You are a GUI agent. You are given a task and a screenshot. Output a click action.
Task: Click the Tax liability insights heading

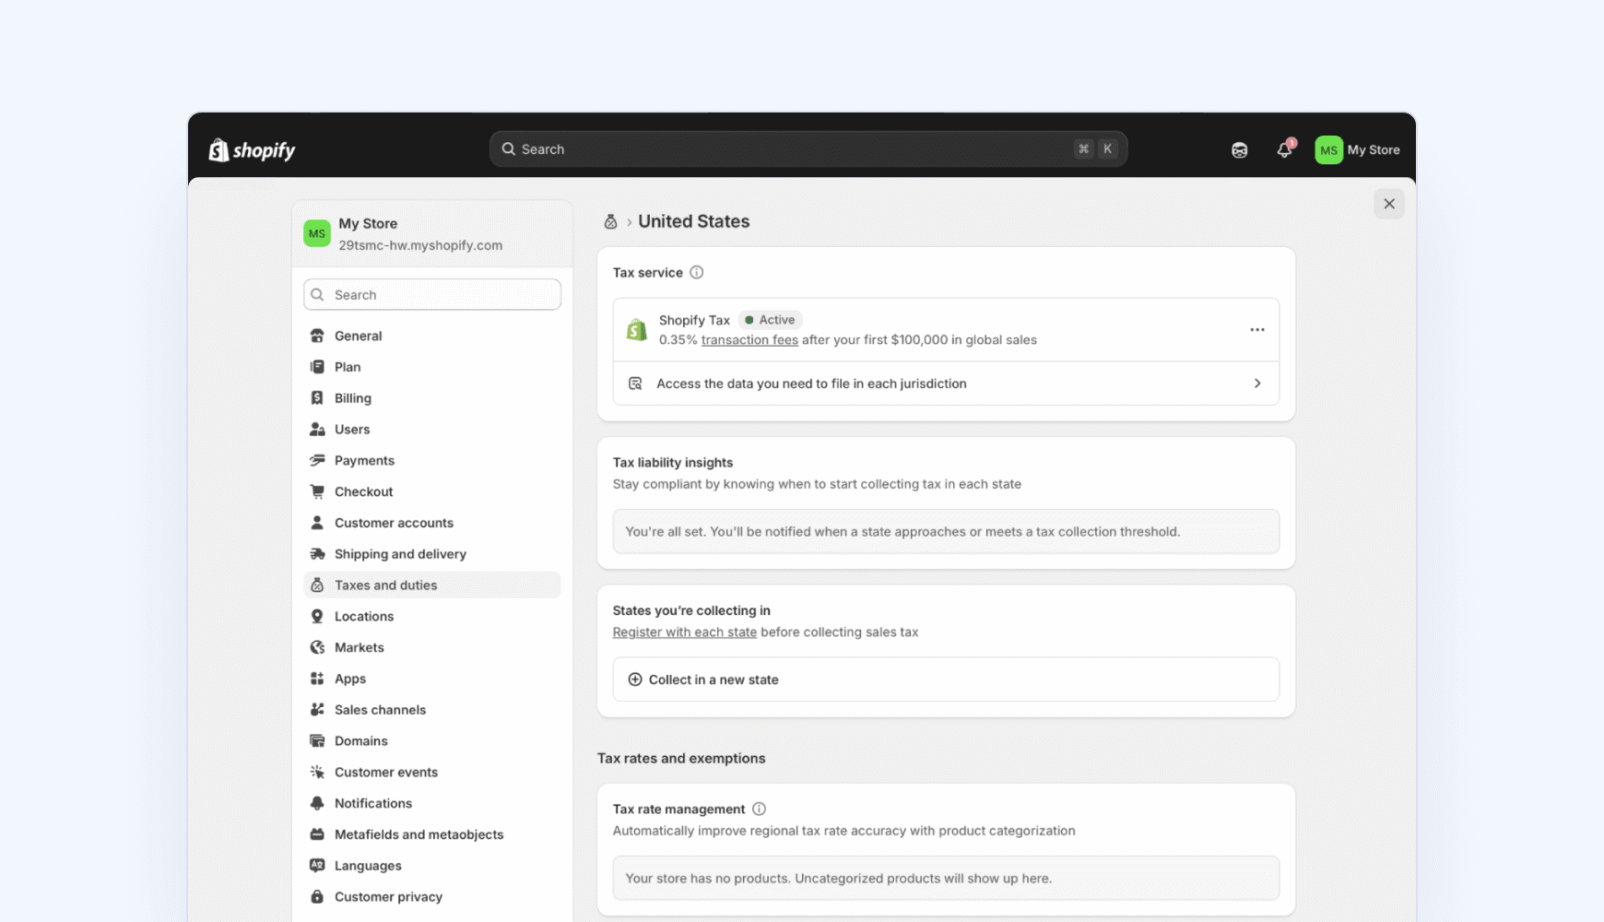[x=673, y=462]
